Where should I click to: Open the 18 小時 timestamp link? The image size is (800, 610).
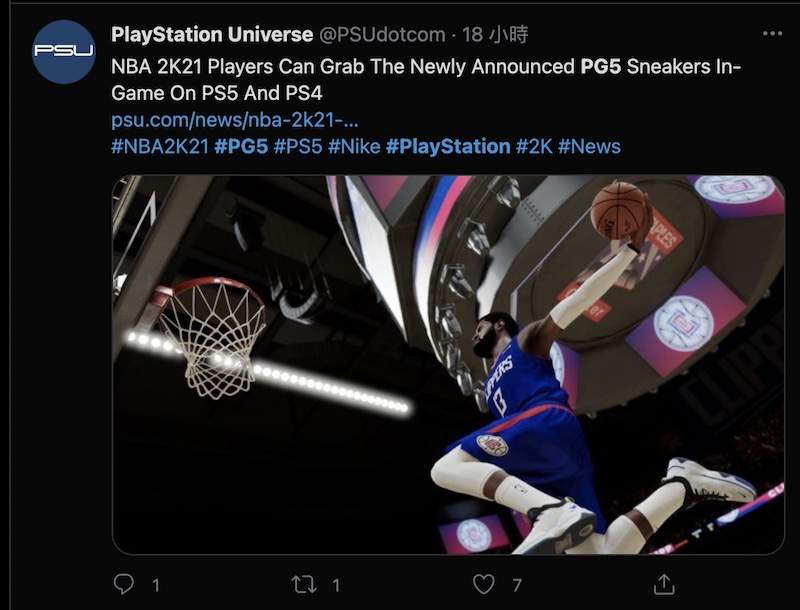[495, 35]
